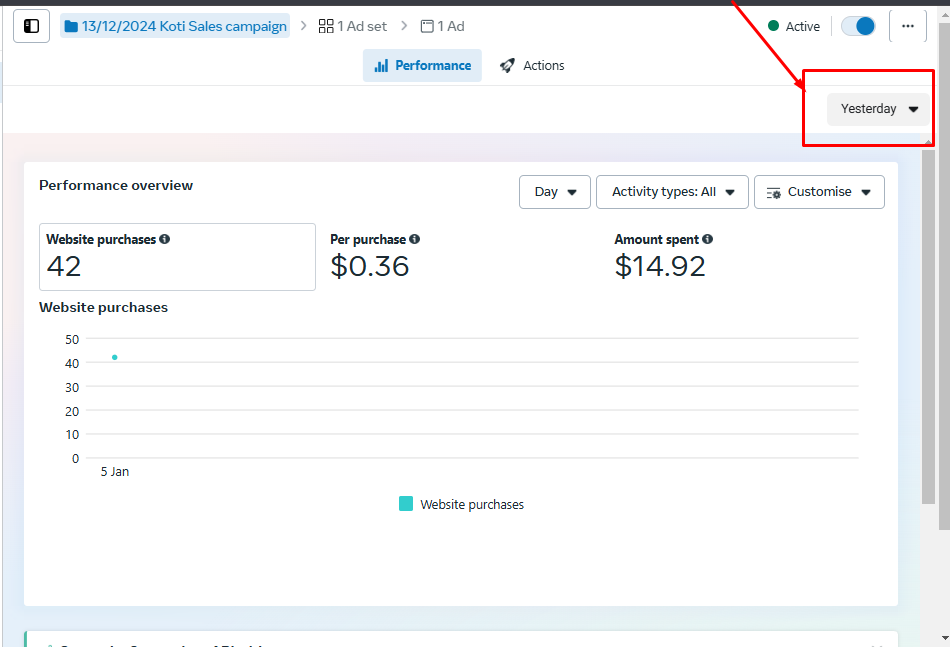Image resolution: width=950 pixels, height=647 pixels.
Task: Click the 1 Ad breadcrumb icon
Action: 427,26
